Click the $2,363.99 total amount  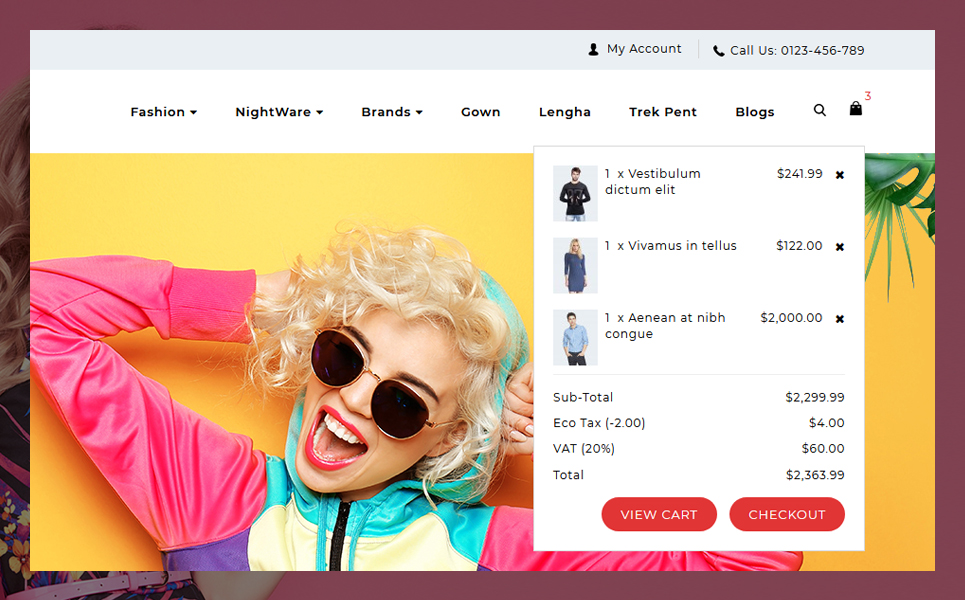click(x=815, y=474)
